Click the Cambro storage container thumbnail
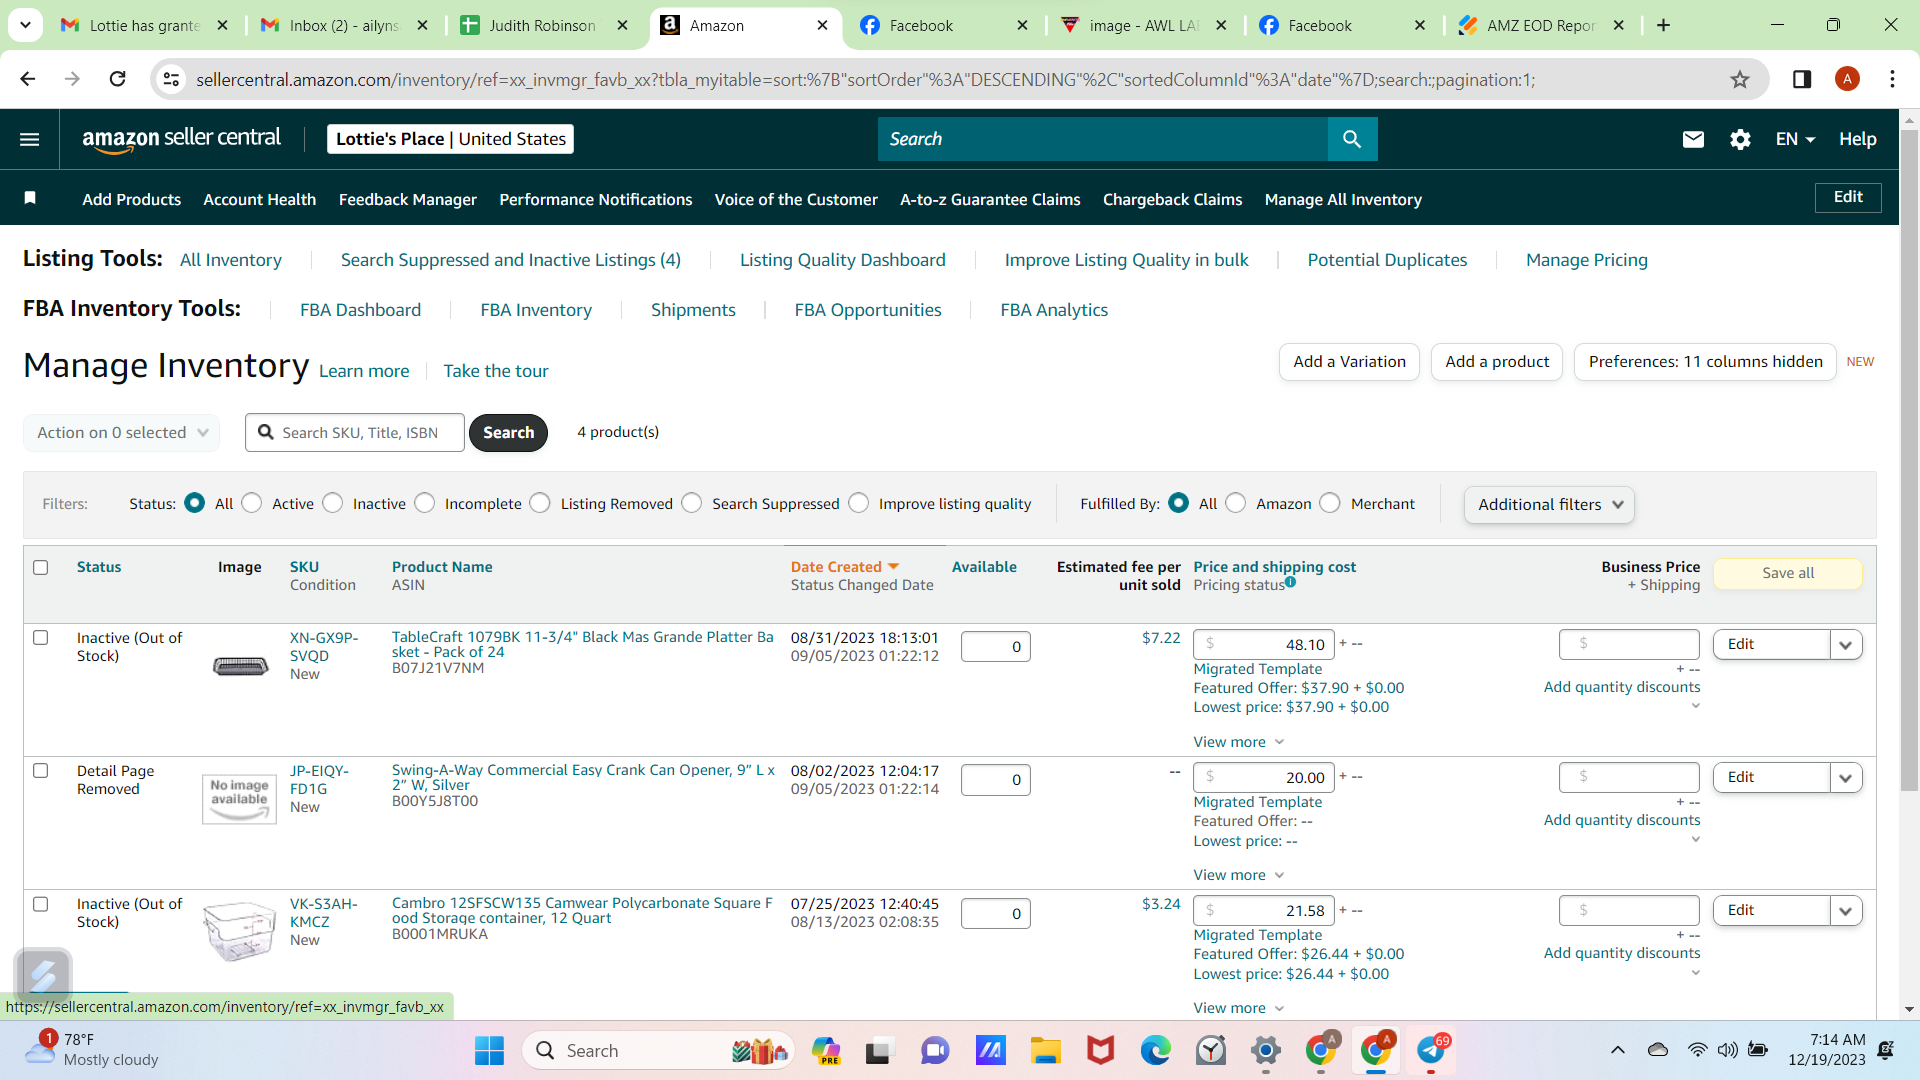 239,930
